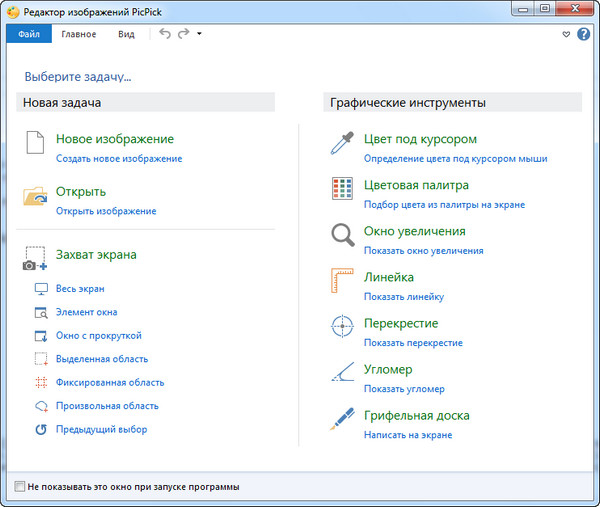Collapse ribbon via heart-shaped arrow icon

click(567, 34)
